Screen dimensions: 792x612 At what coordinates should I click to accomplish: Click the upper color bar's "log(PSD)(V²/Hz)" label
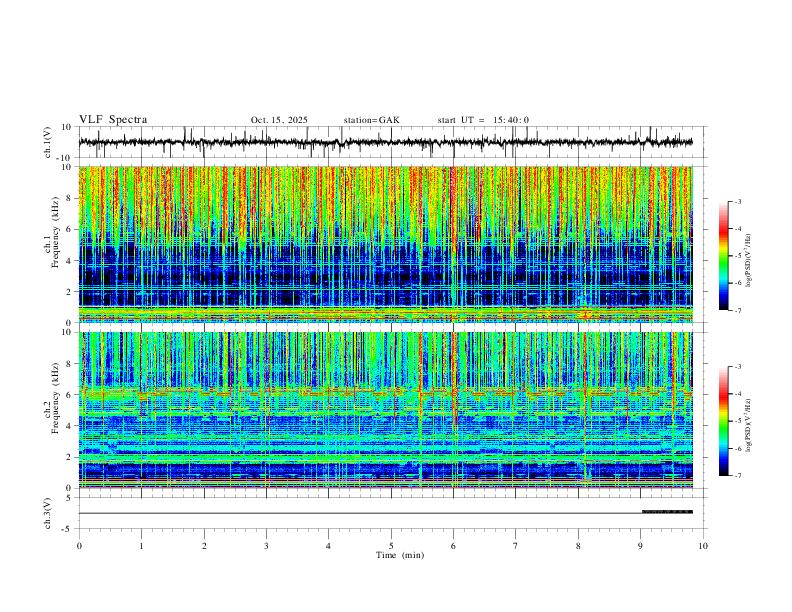click(748, 261)
